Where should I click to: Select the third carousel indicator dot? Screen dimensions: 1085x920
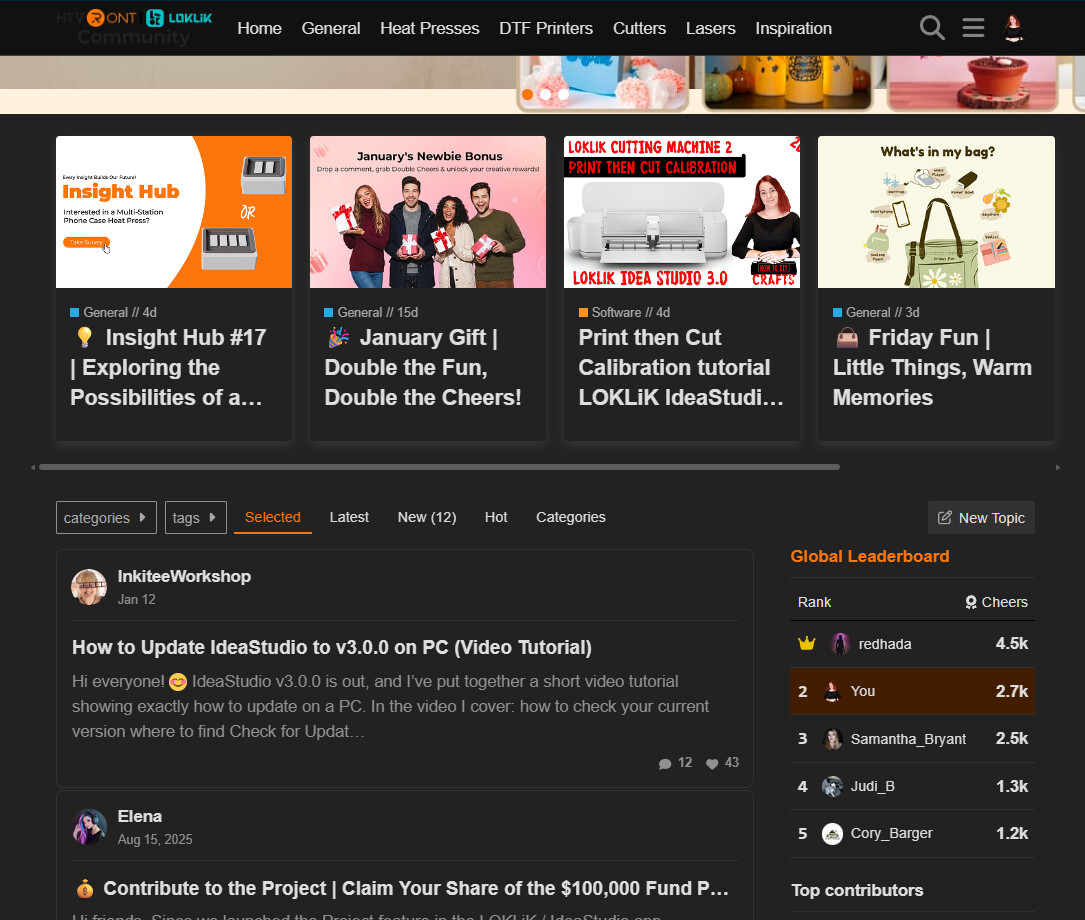click(x=563, y=94)
